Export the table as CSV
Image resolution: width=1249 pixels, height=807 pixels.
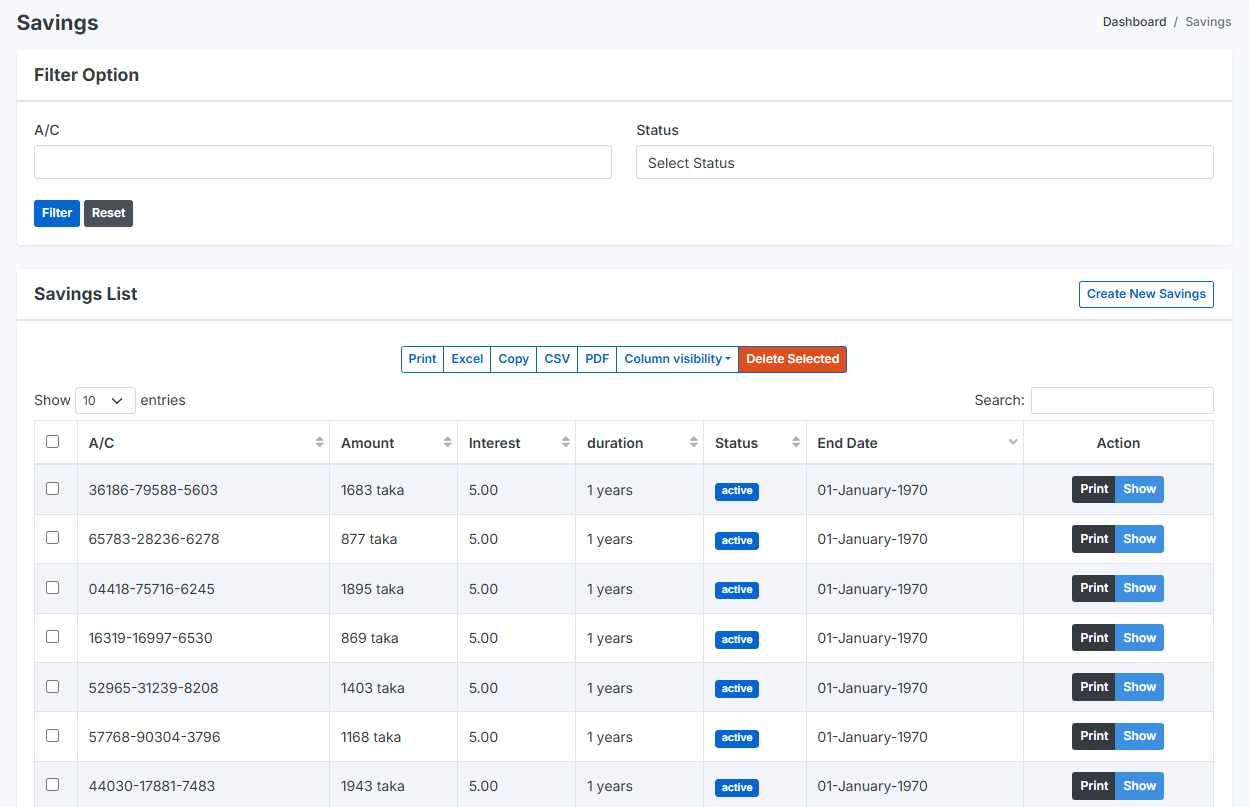(x=557, y=359)
